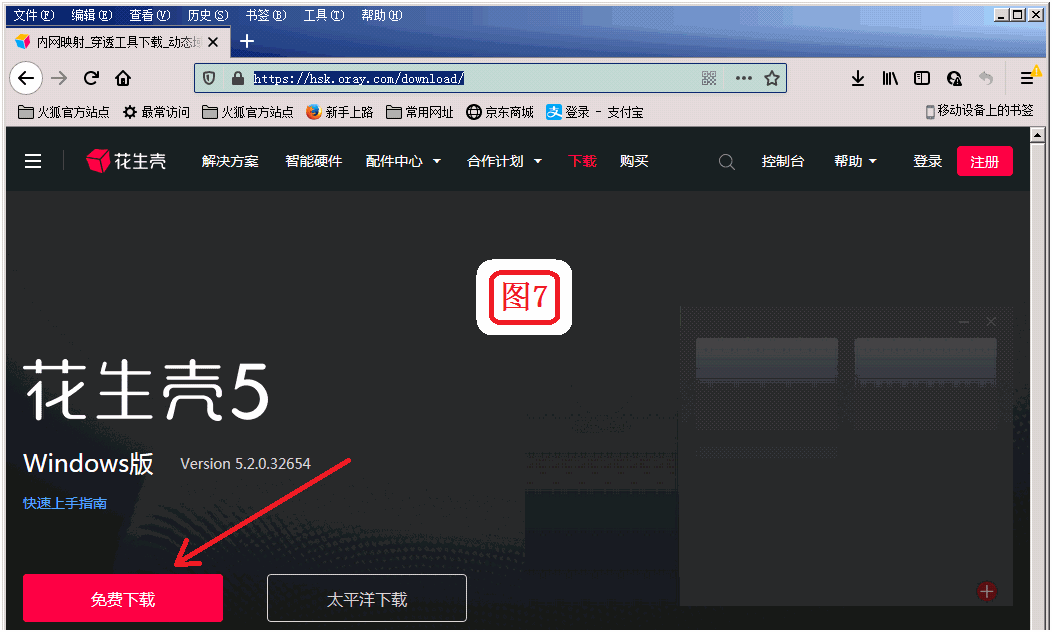Screen dimensions: 1052x632
Task: Go back with the browser back arrow
Action: coord(26,78)
